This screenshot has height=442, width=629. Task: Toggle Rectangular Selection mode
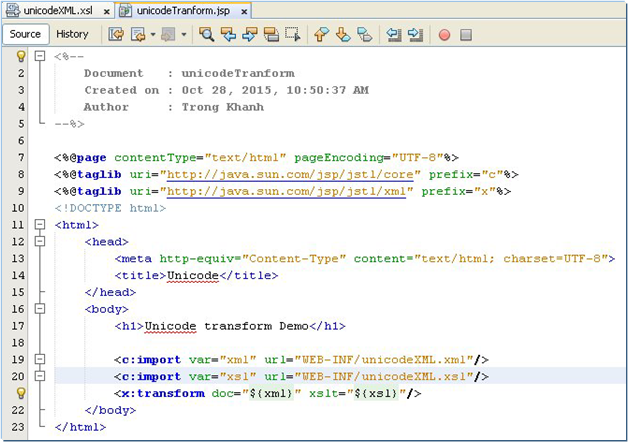coord(292,34)
